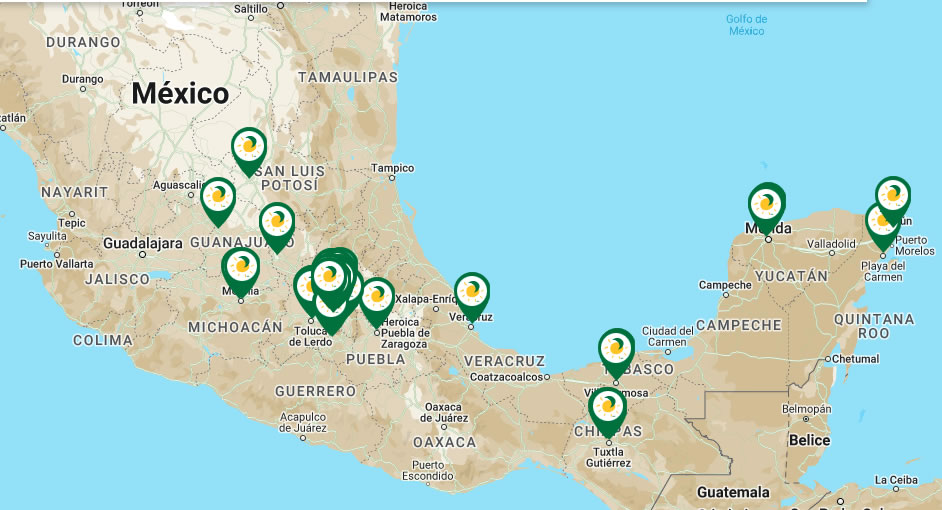942x510 pixels.
Task: Click the NAYARIT state label
Action: pyautogui.click(x=74, y=192)
